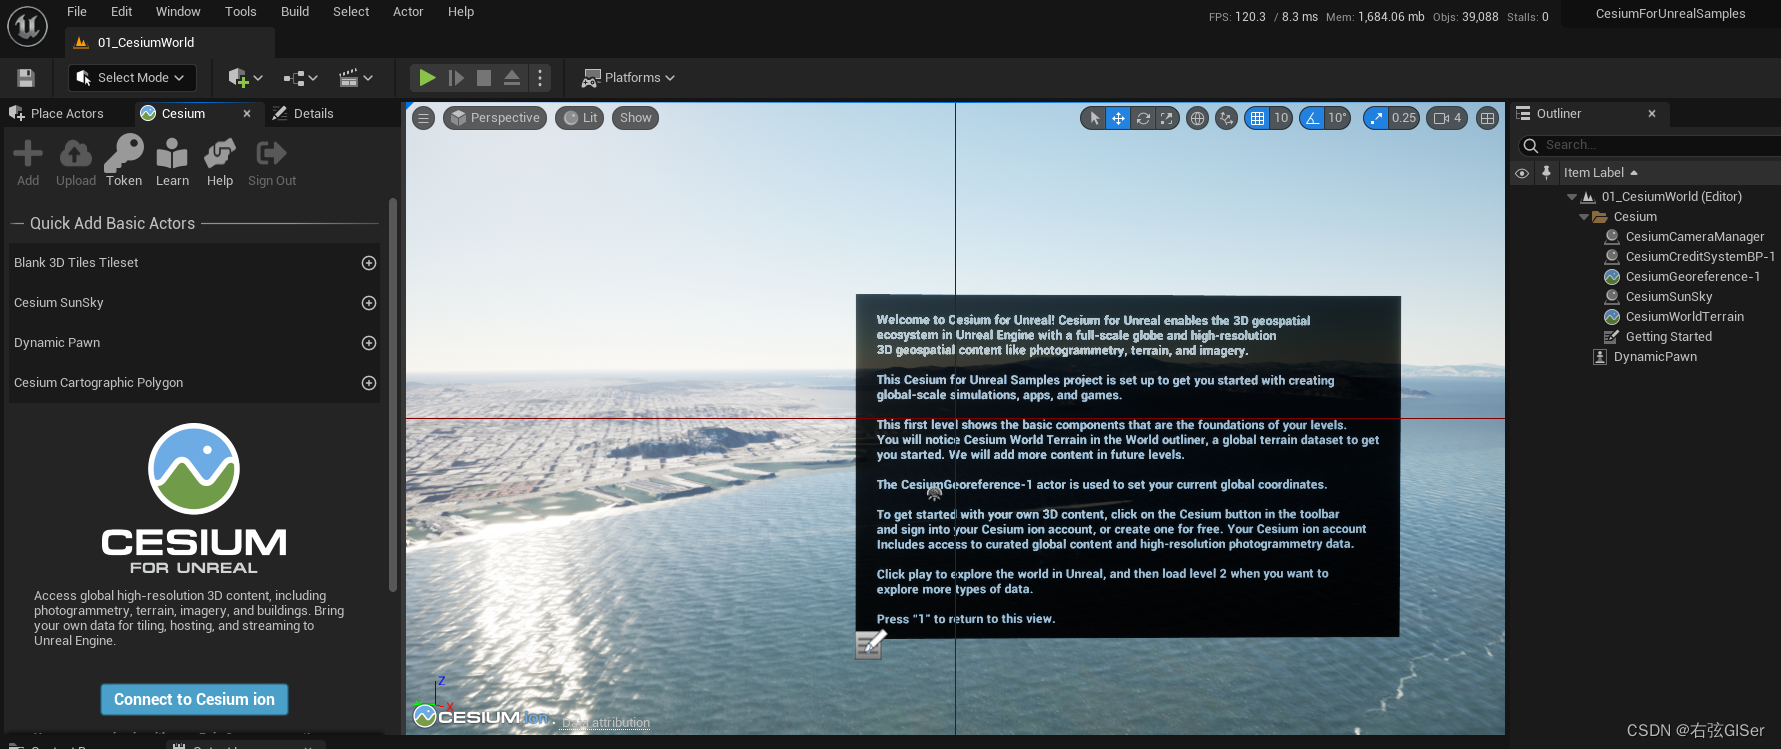Screen dimensions: 1781x749
Task: Activate the Select objects tool in viewport
Action: (x=1094, y=118)
